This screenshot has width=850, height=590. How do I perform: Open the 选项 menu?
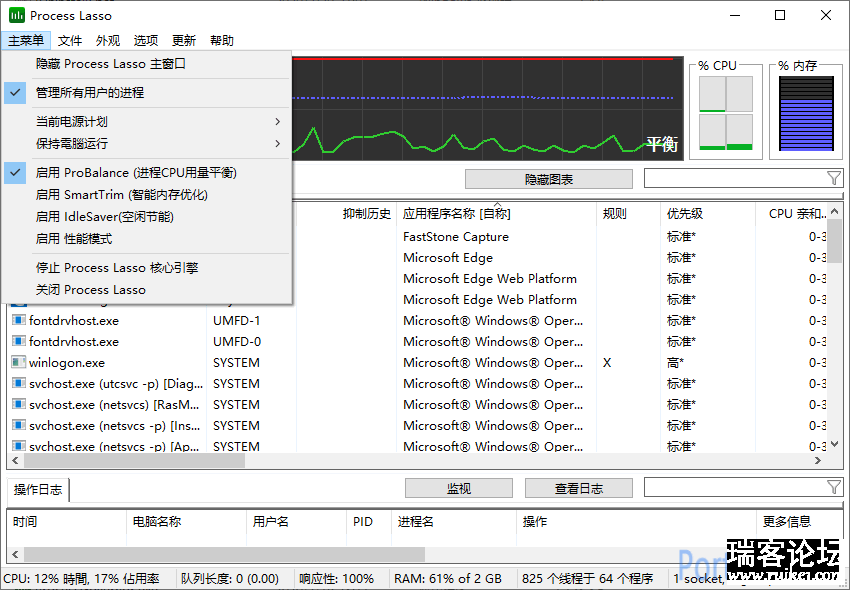click(146, 41)
